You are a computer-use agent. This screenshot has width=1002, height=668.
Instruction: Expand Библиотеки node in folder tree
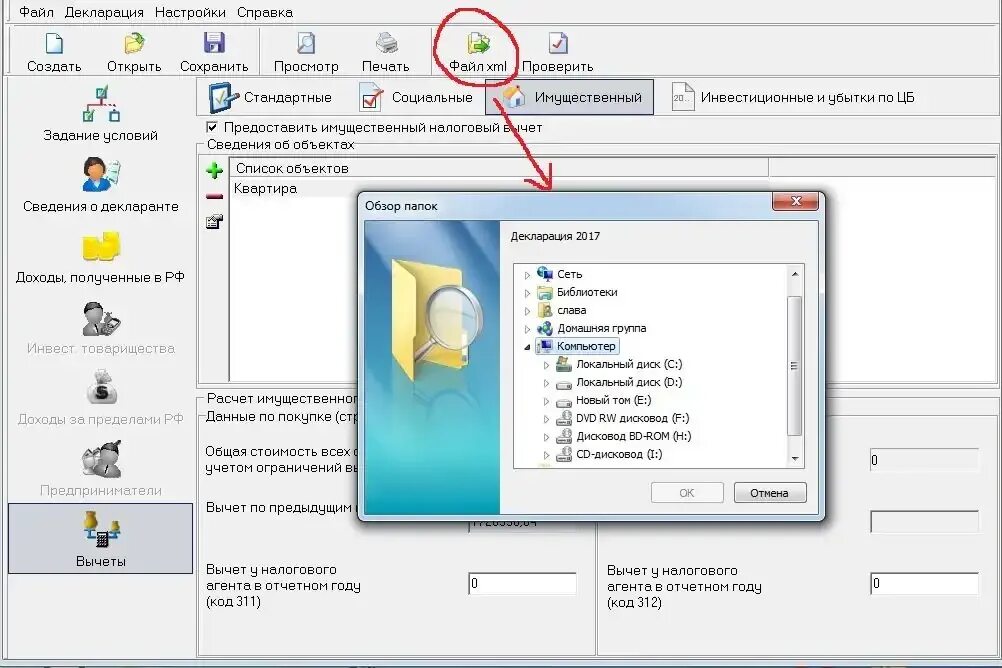pyautogui.click(x=527, y=293)
